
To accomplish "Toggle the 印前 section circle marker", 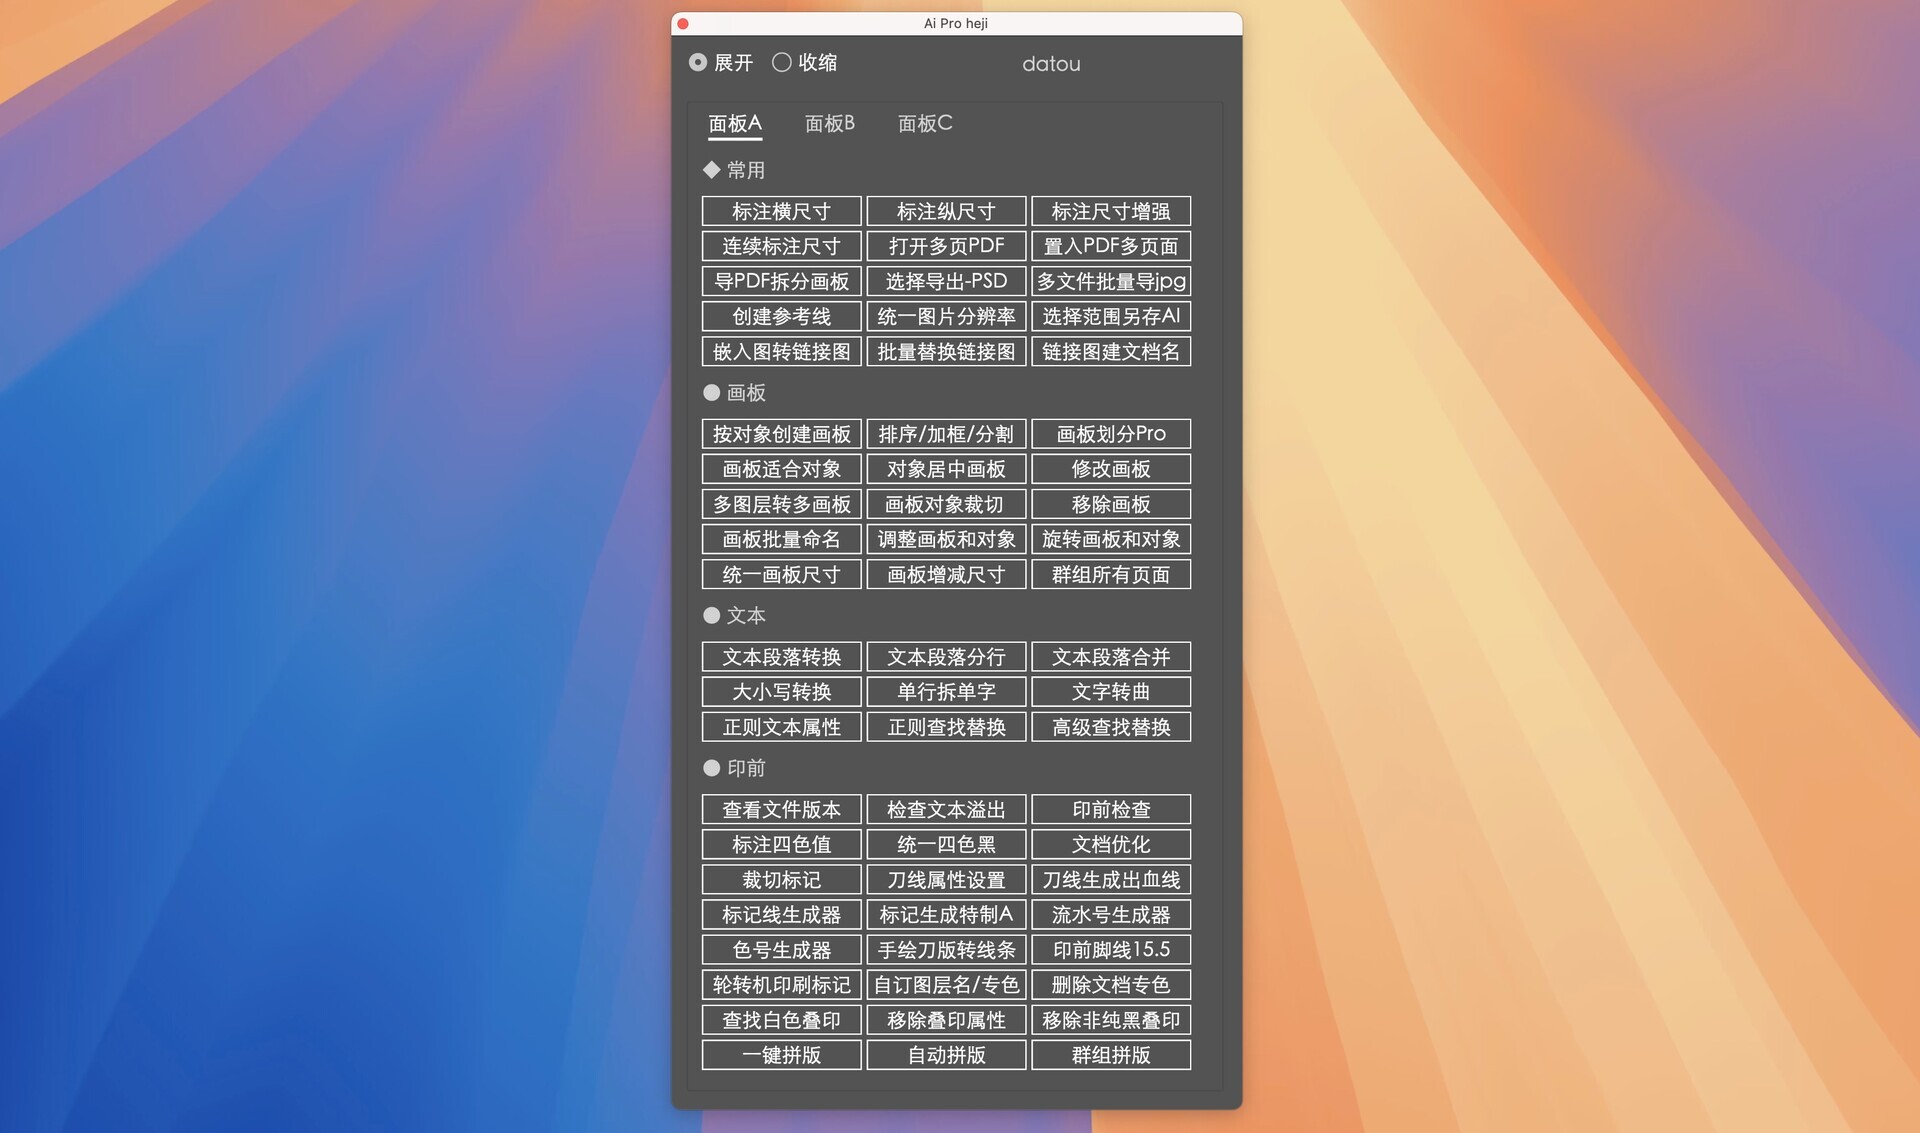I will 712,768.
